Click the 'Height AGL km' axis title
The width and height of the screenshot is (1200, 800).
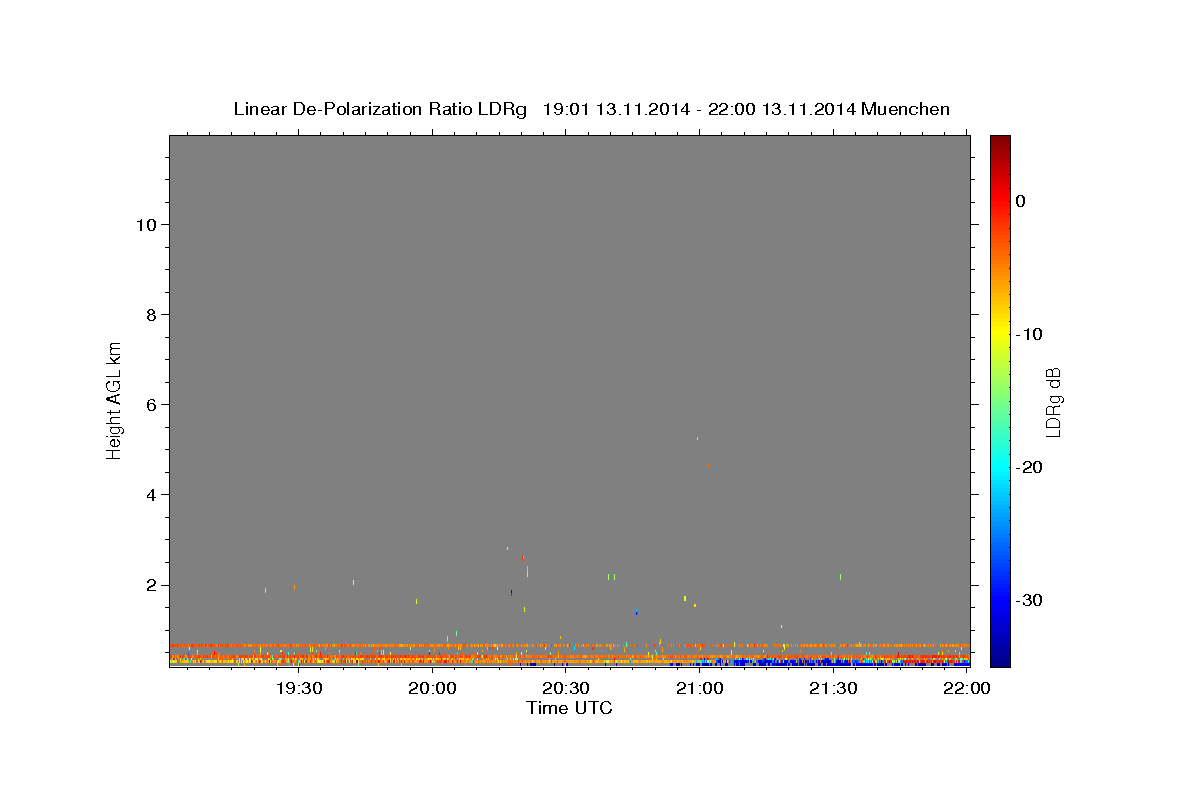[114, 399]
